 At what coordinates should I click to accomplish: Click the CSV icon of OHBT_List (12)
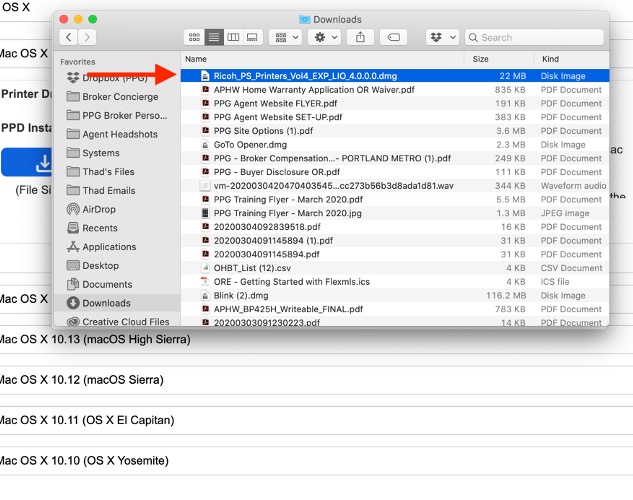point(205,268)
